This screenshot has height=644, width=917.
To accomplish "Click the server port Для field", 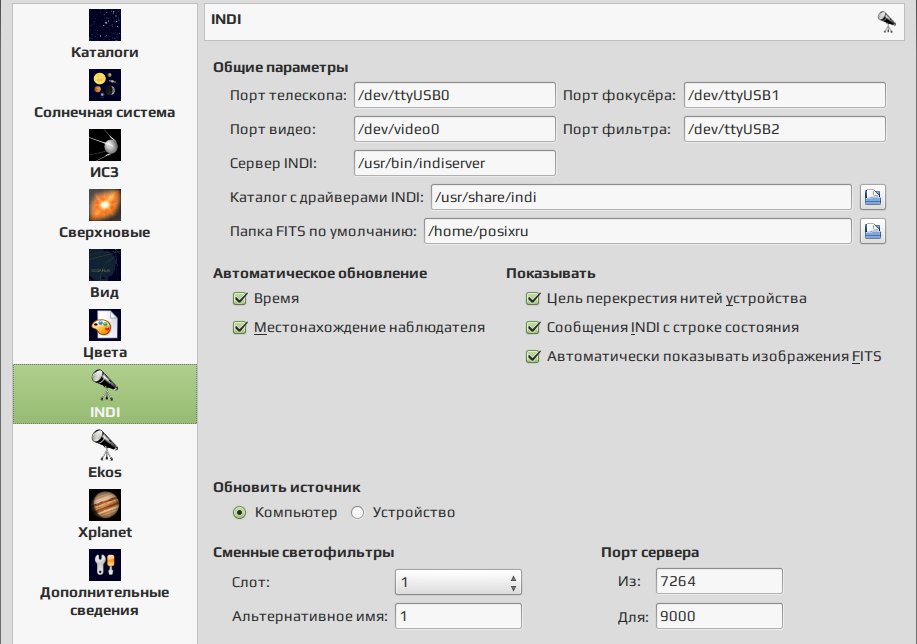I will click(x=719, y=616).
